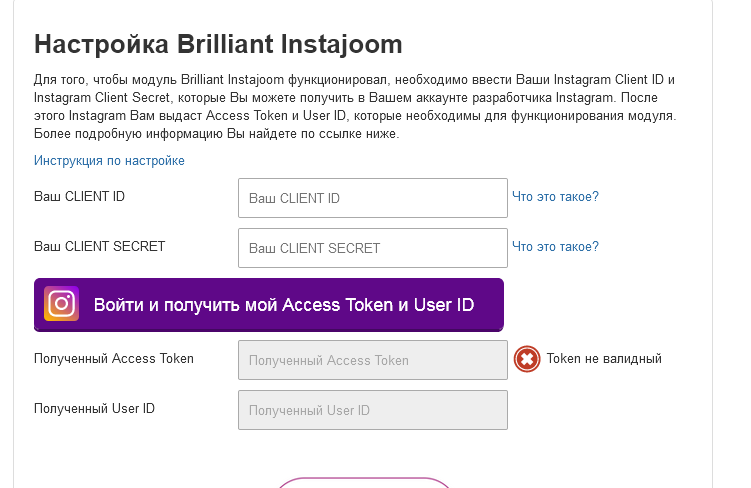Click empty space right of User ID field

tap(610, 410)
